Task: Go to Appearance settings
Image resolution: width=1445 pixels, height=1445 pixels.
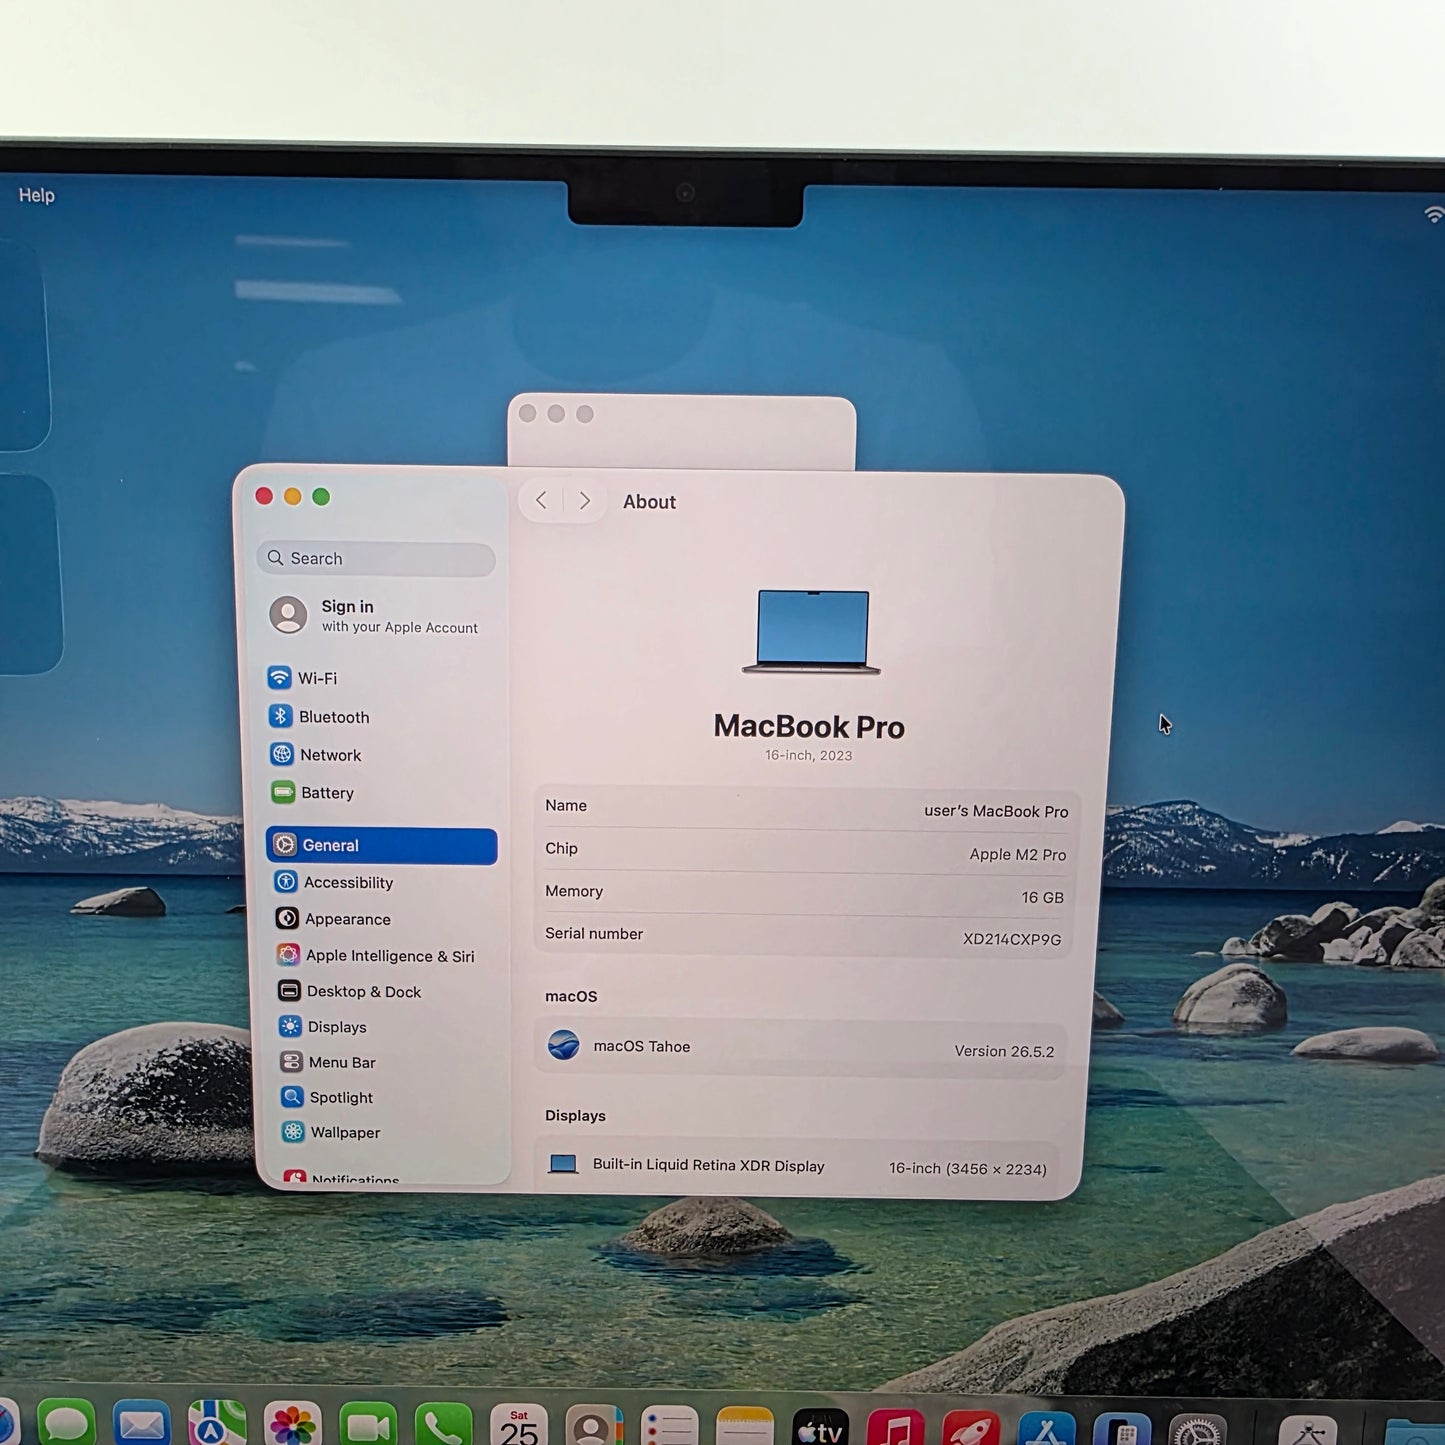Action: tap(333, 919)
